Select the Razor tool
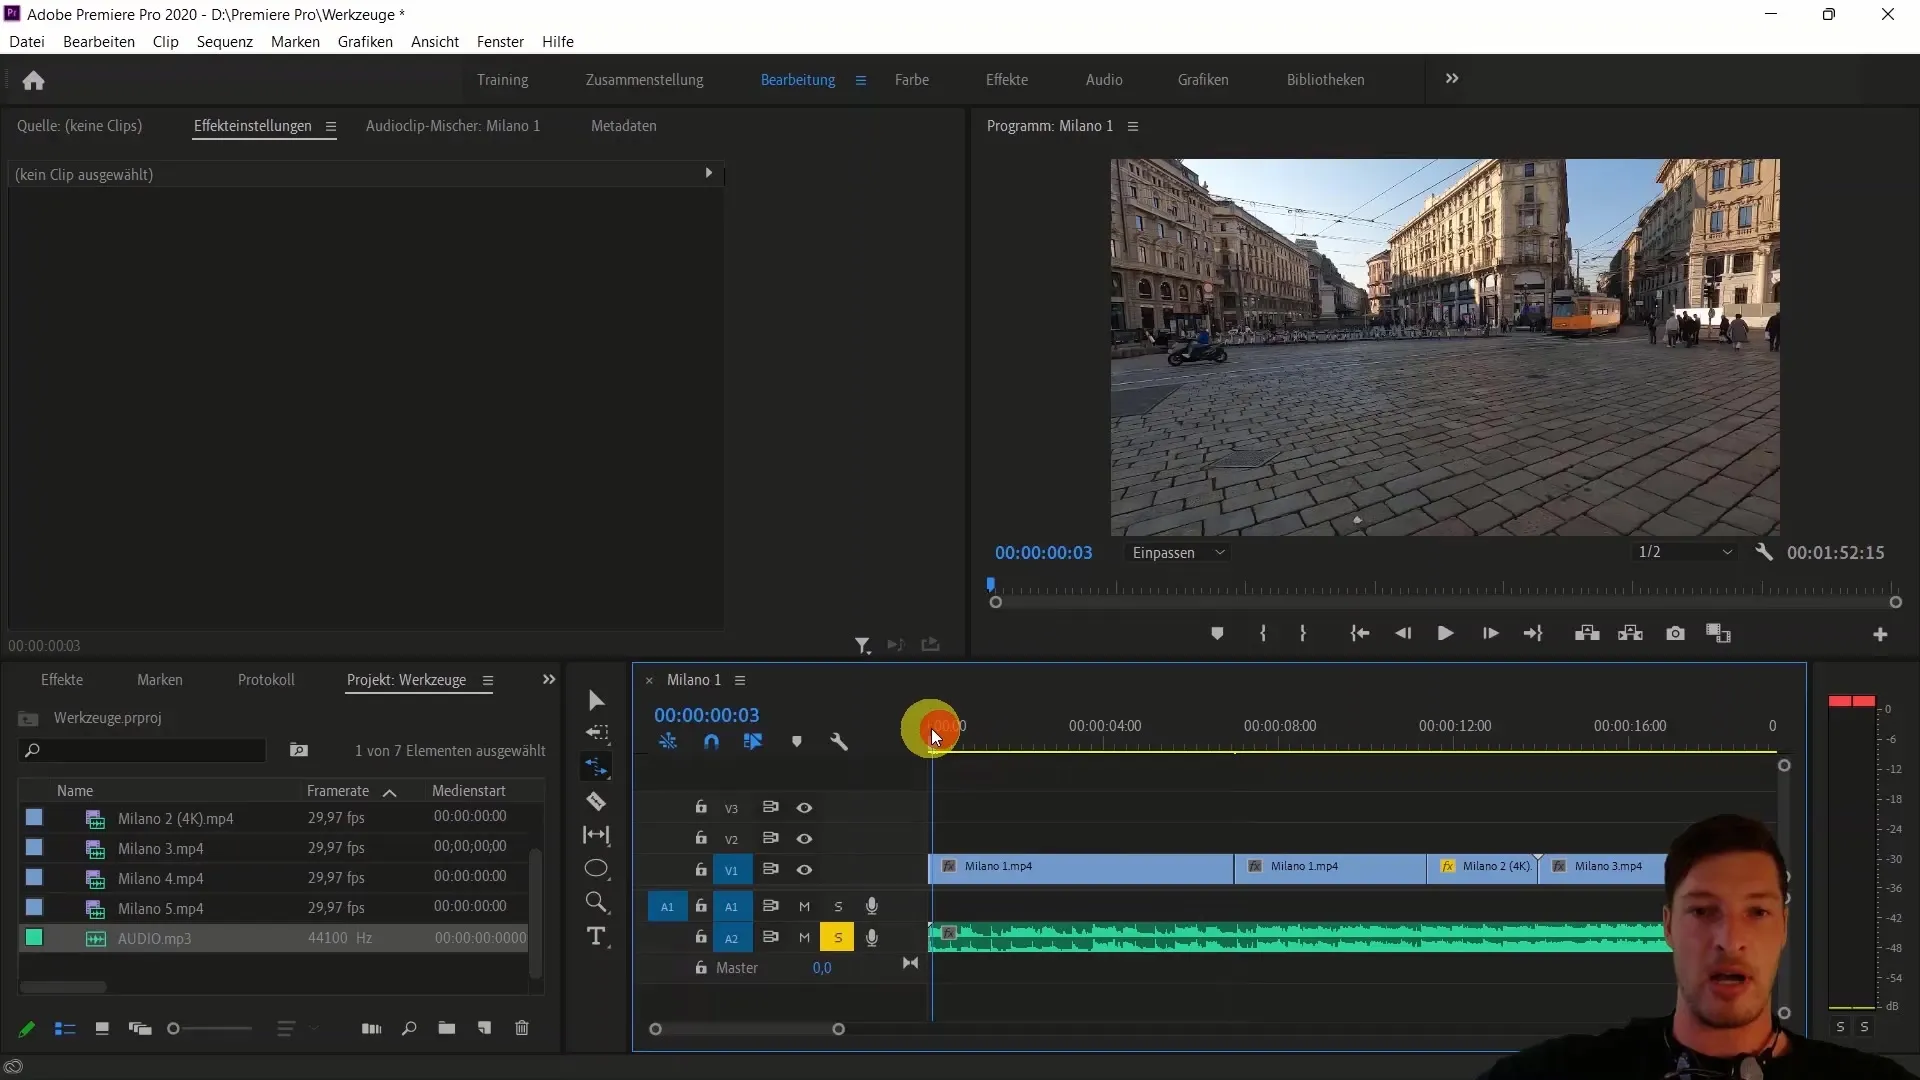This screenshot has width=1920, height=1080. (597, 801)
